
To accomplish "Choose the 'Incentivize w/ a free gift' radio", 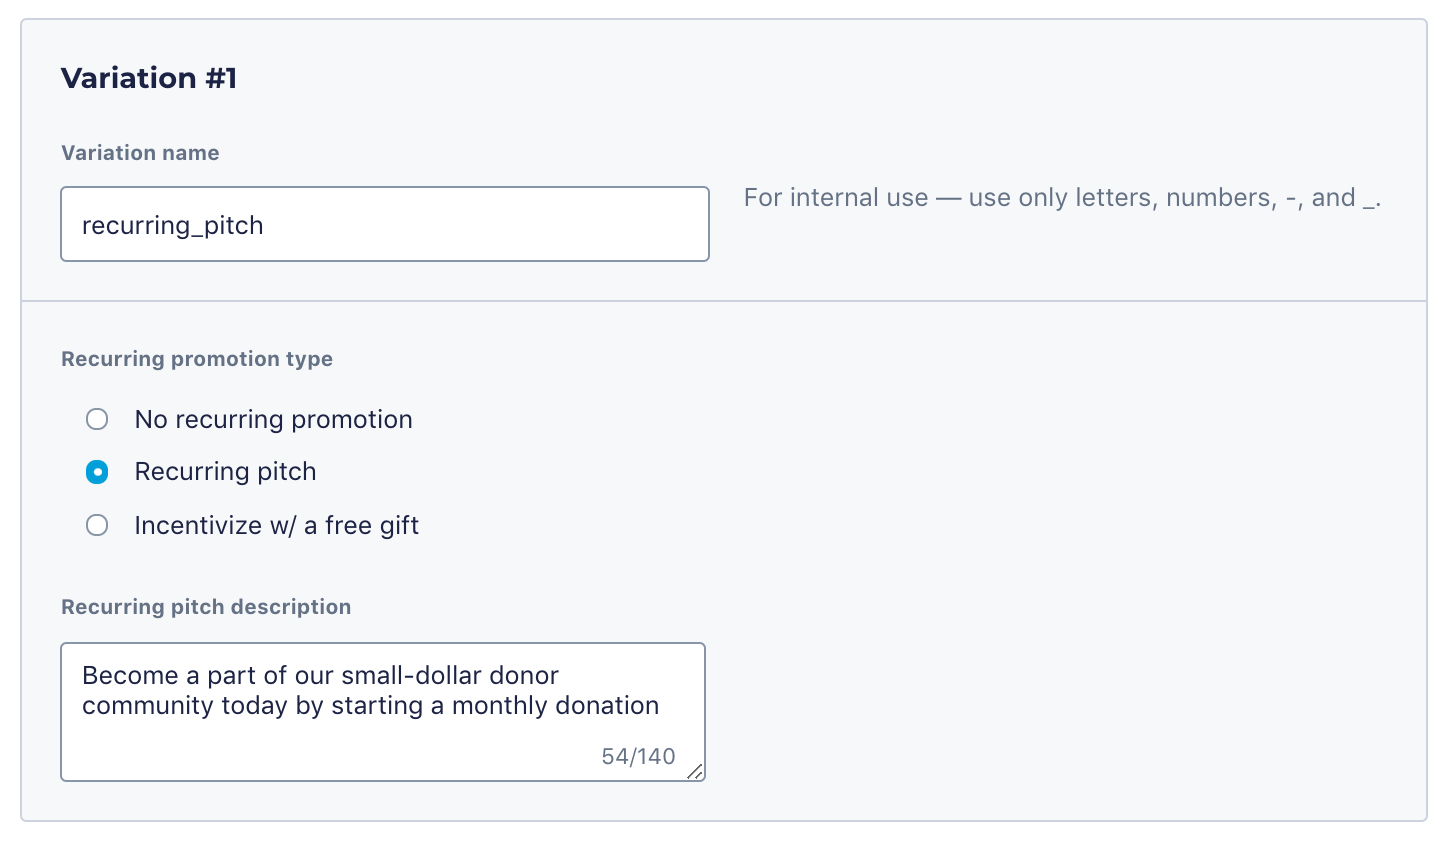I will coord(97,525).
